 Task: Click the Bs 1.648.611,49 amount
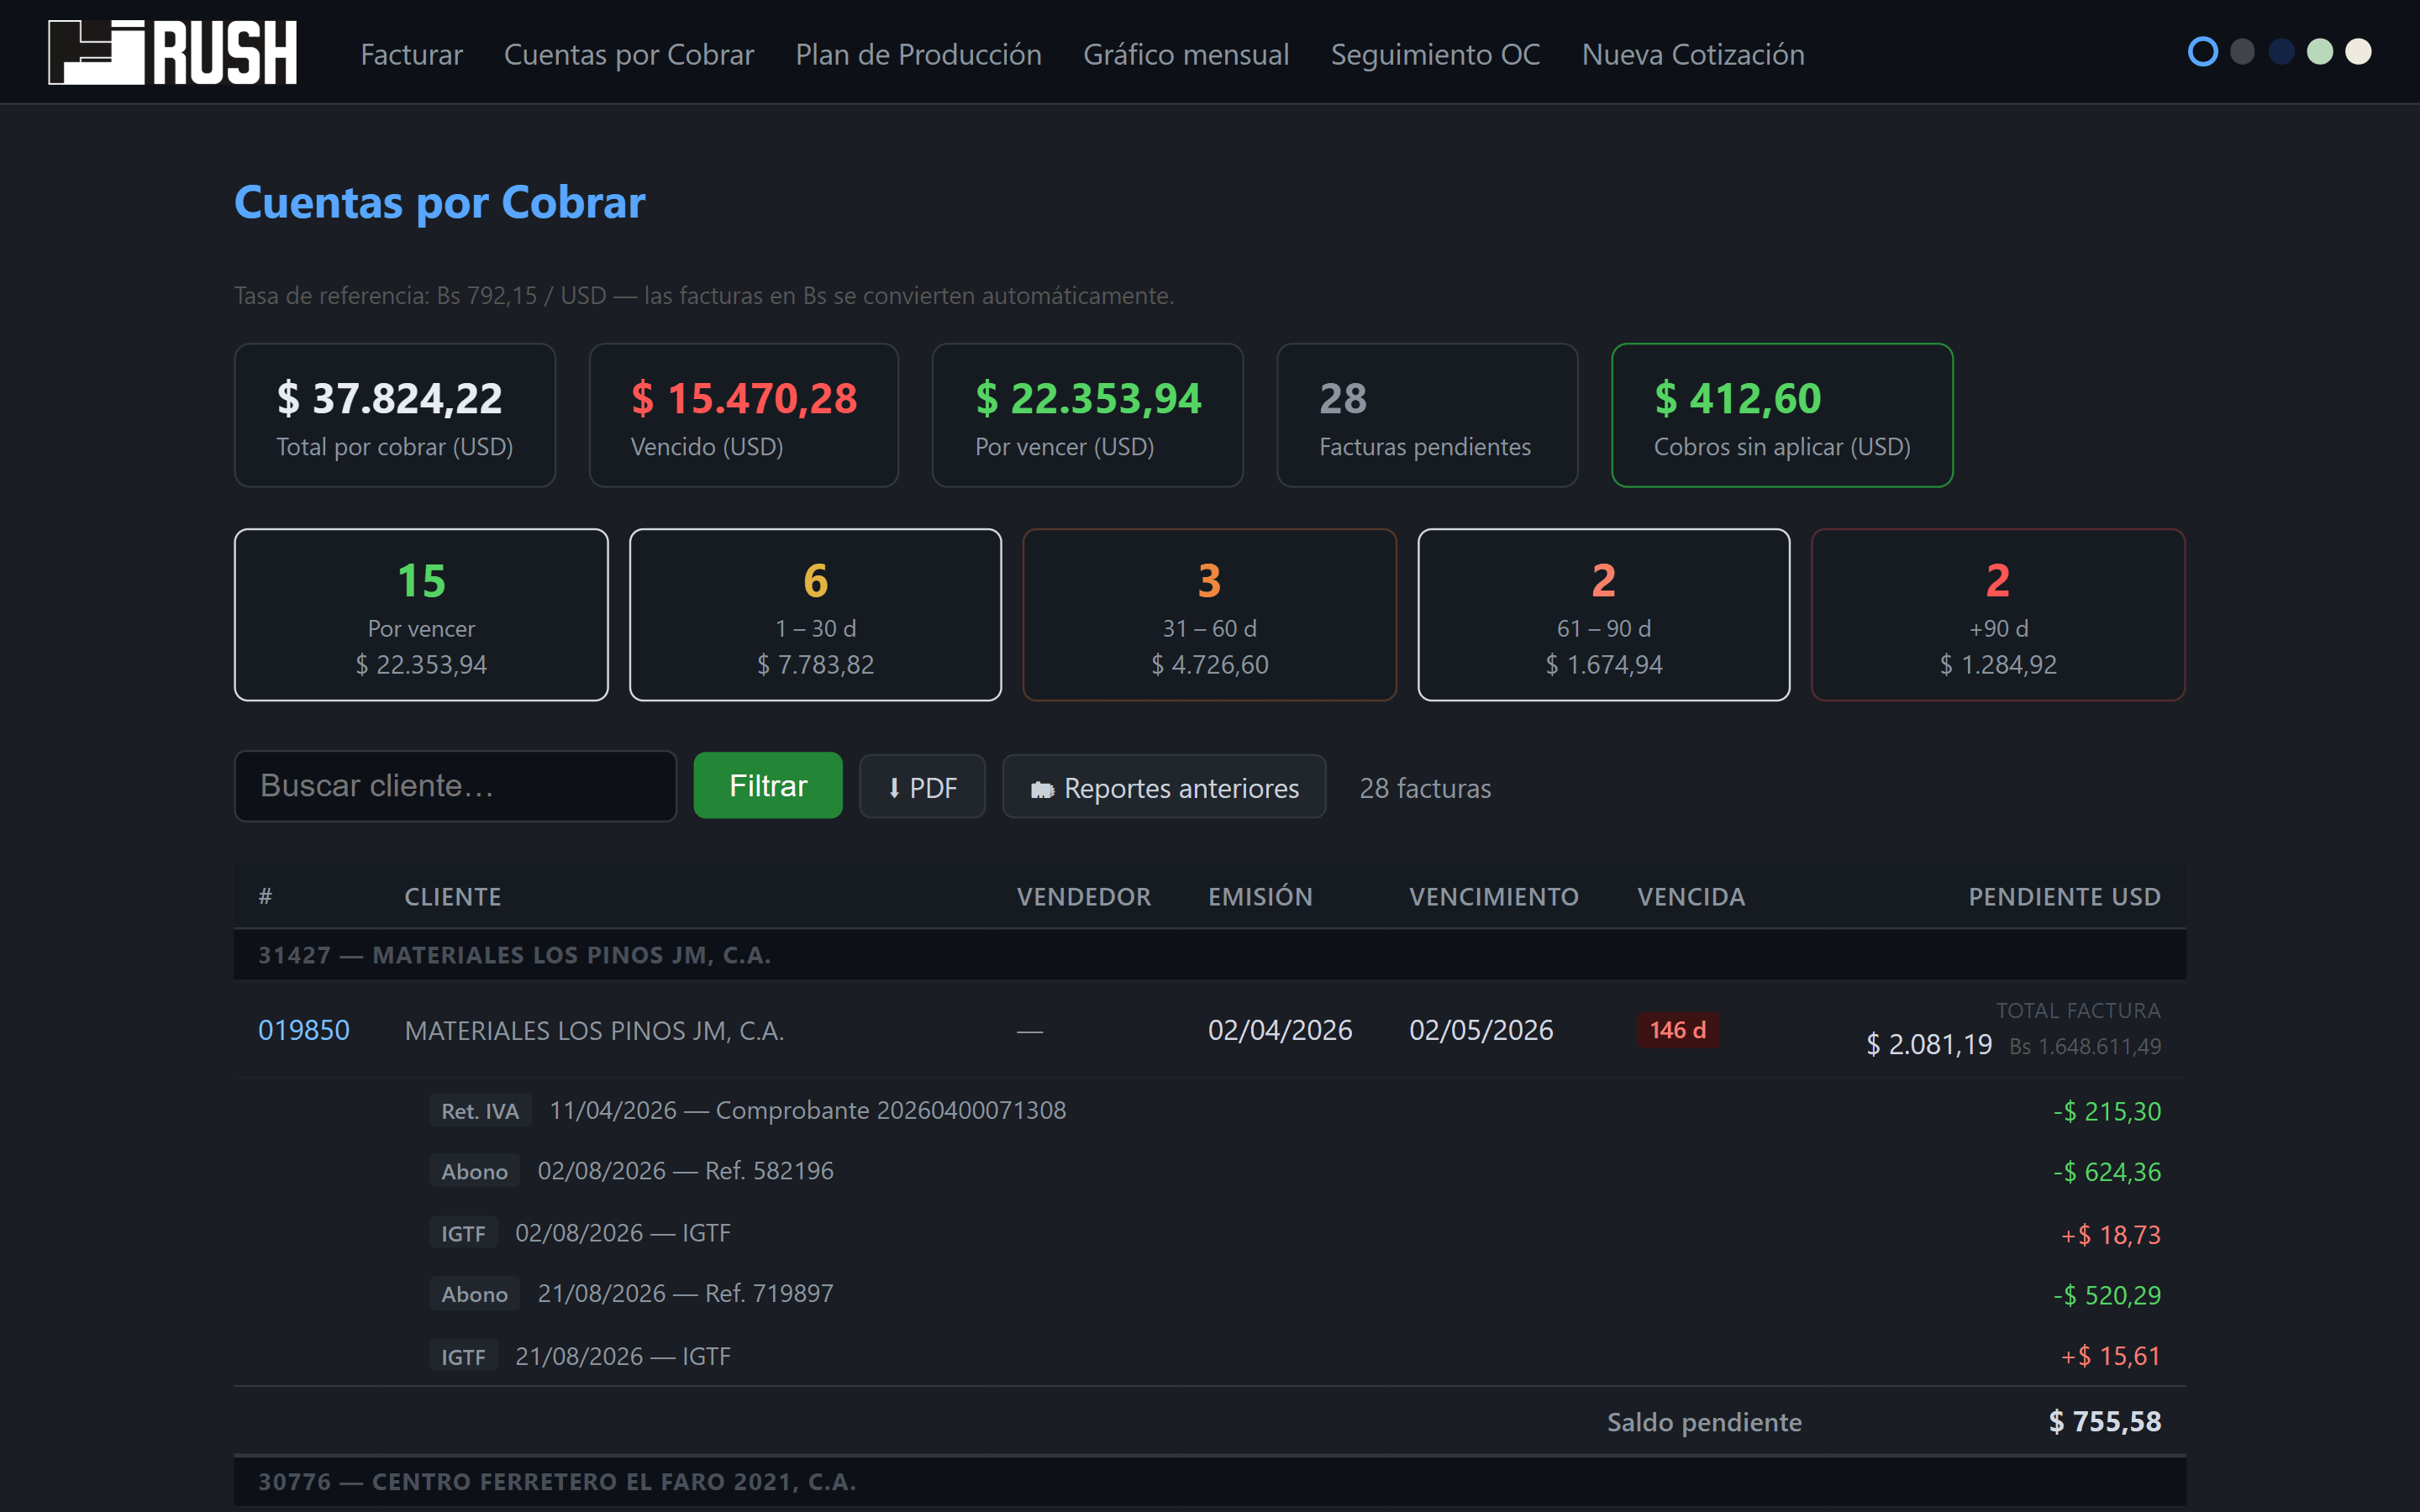(x=2085, y=1046)
